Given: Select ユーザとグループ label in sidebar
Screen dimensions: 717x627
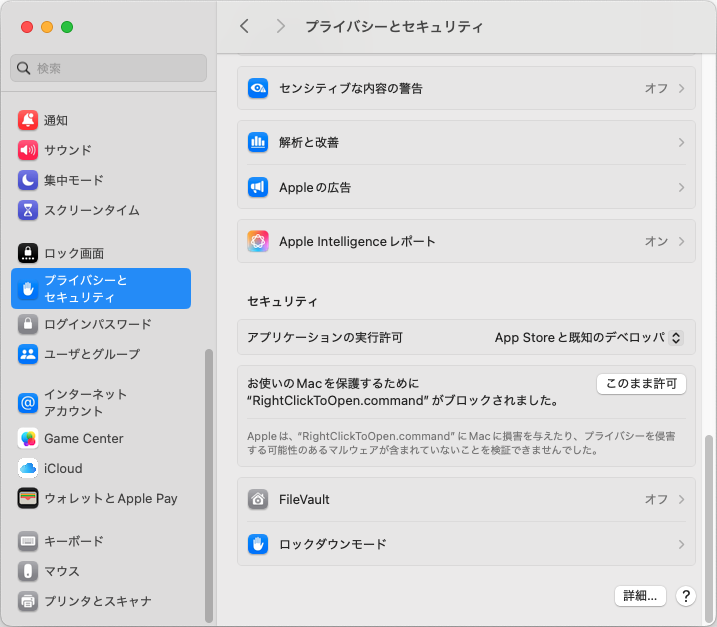Looking at the screenshot, I should point(92,354).
